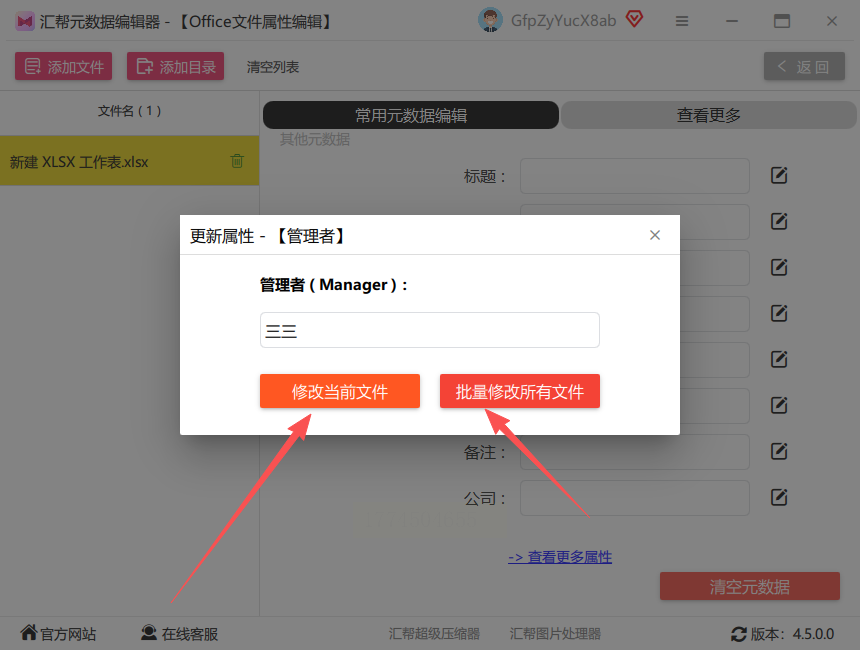Click the 添加文件 button
860x650 pixels.
[x=64, y=66]
